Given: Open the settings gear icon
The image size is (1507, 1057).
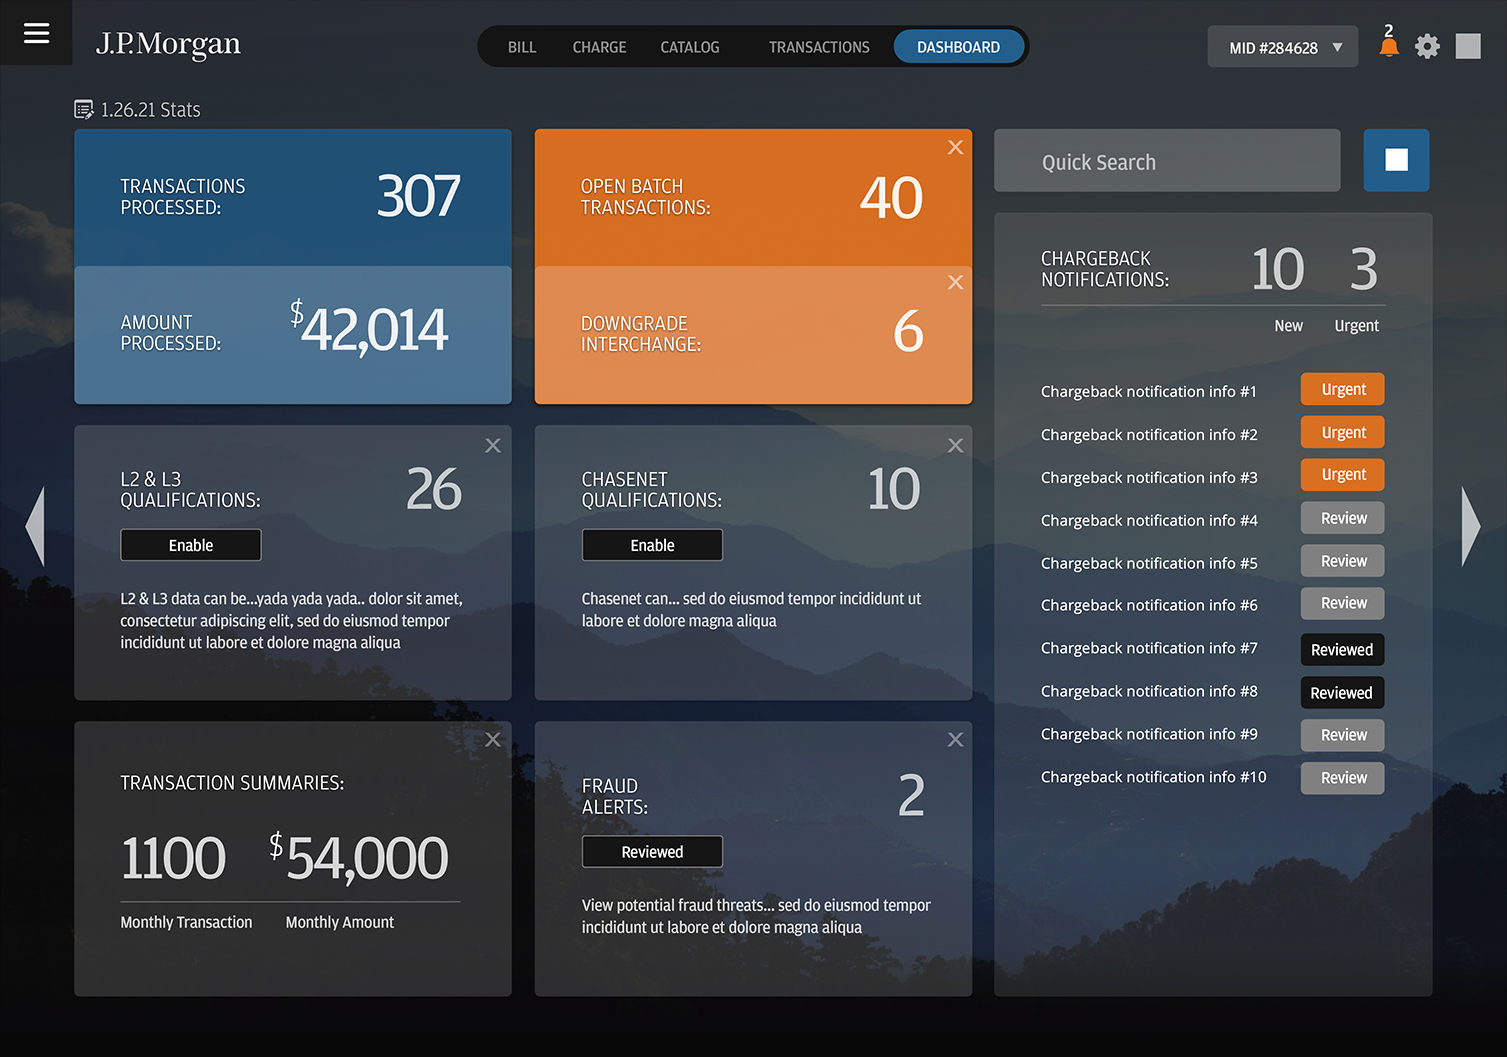Looking at the screenshot, I should [1427, 46].
